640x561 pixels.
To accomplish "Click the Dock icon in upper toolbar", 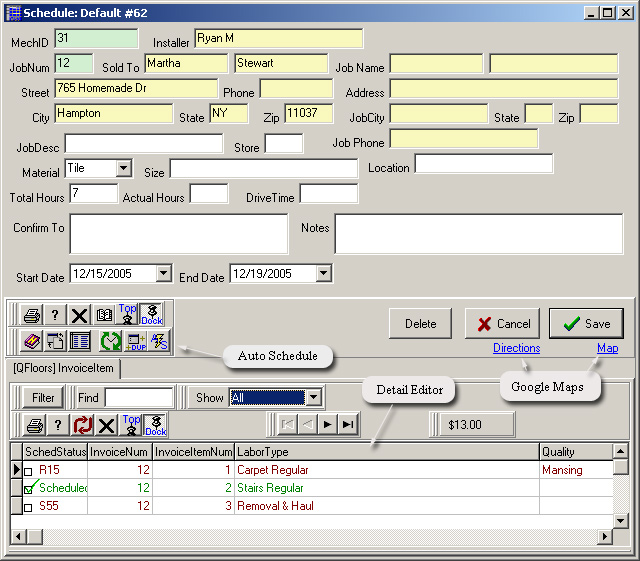I will tap(153, 314).
